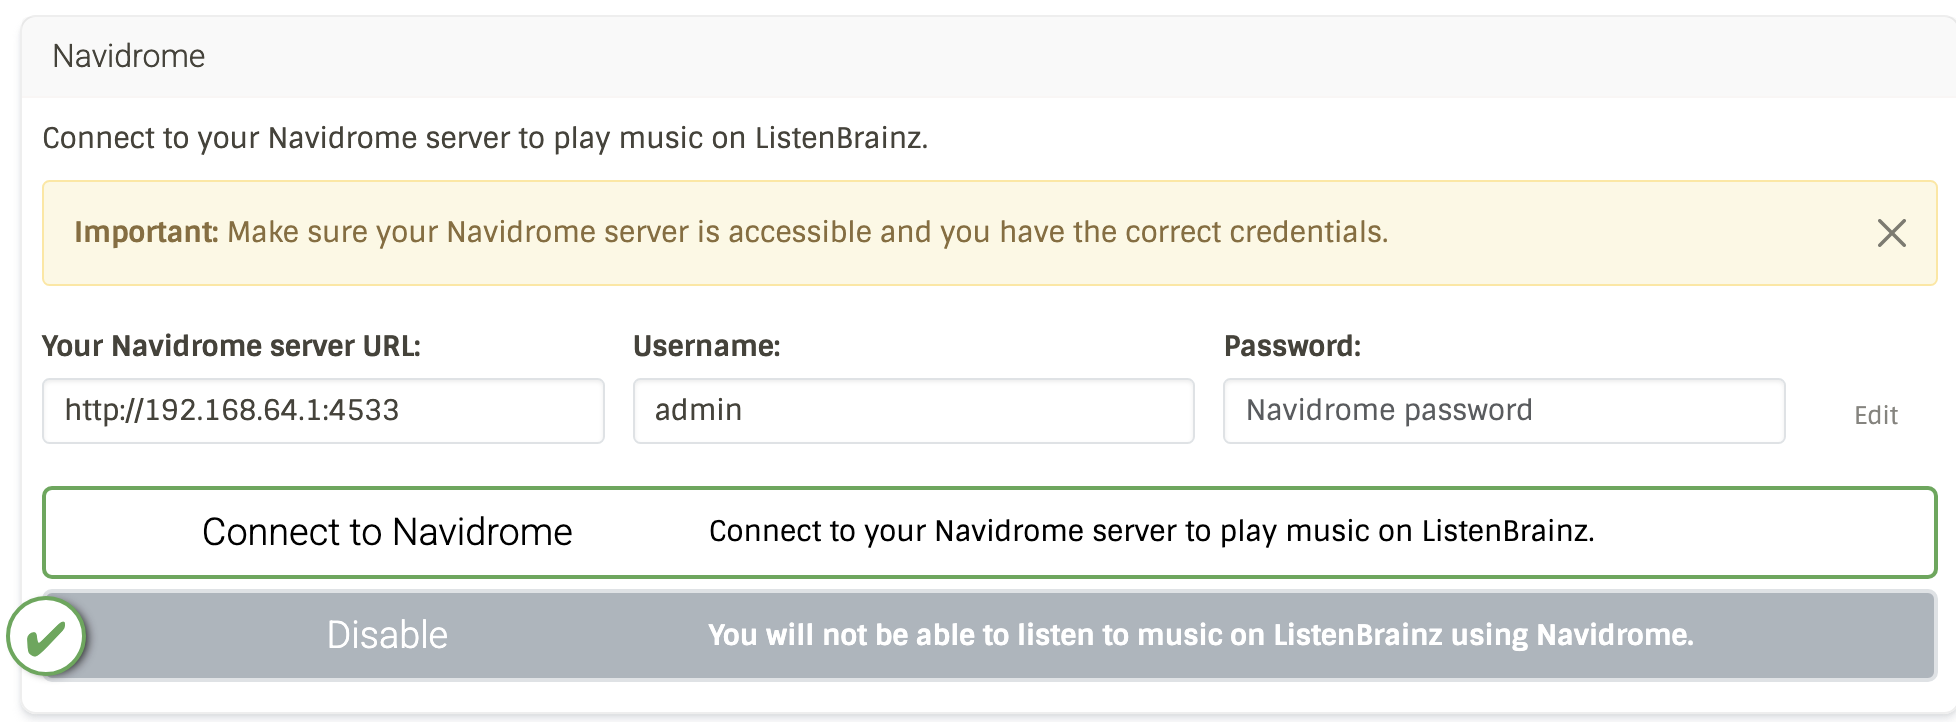This screenshot has height=722, width=1956.
Task: Click the "Username:" label
Action: [x=706, y=346]
